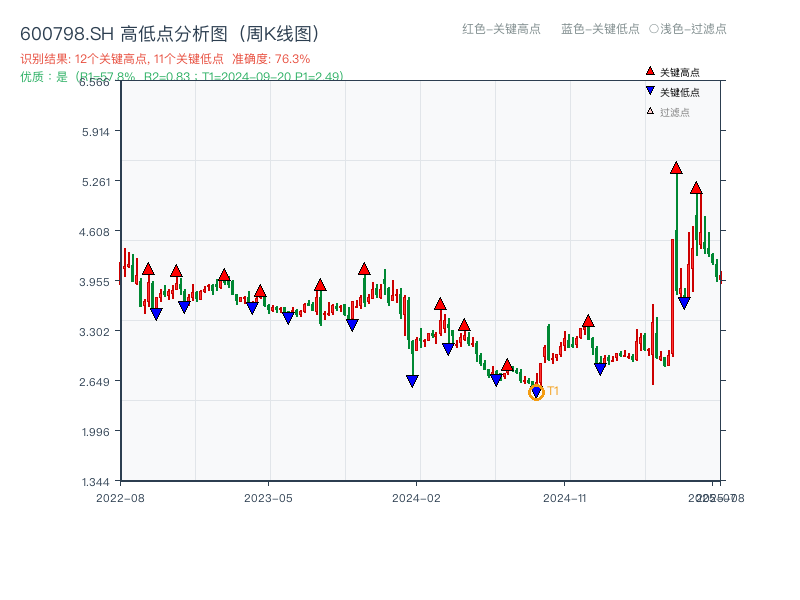Toggle the 过滤点 legend entry
Image resolution: width=800 pixels, height=600 pixels.
tap(668, 112)
